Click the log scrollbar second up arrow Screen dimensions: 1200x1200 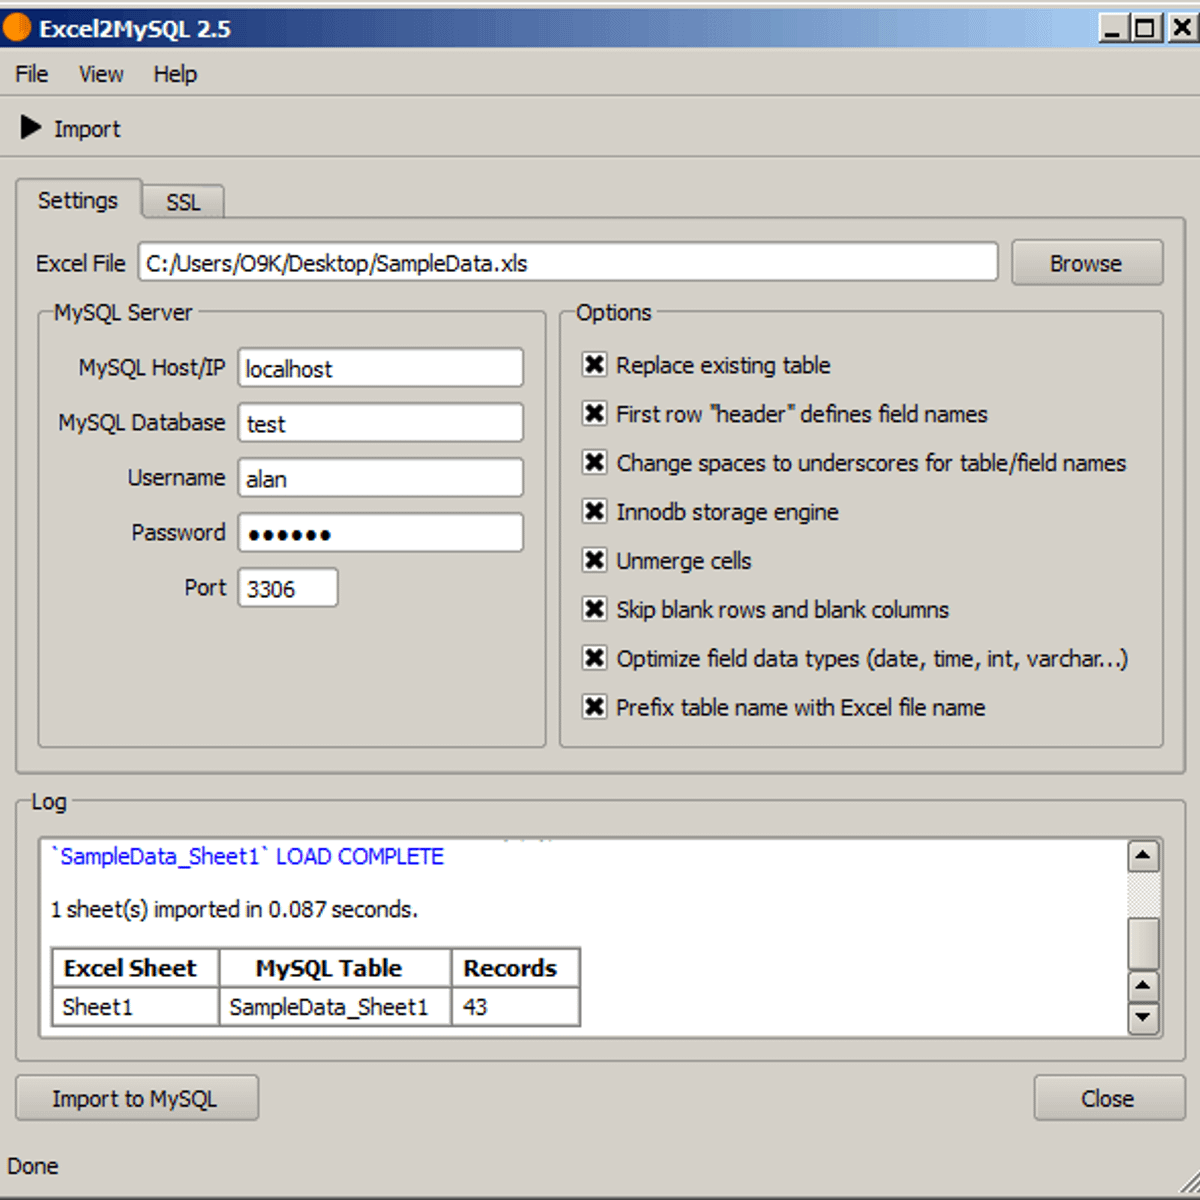click(x=1143, y=986)
